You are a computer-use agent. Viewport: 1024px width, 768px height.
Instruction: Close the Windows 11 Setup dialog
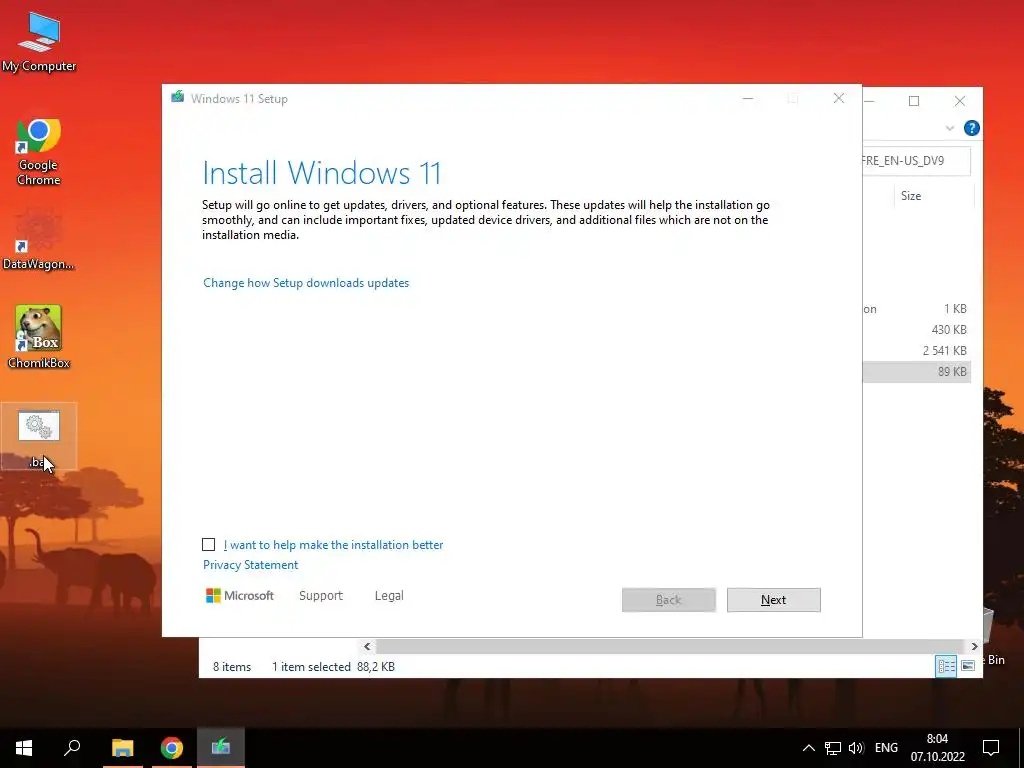[839, 99]
